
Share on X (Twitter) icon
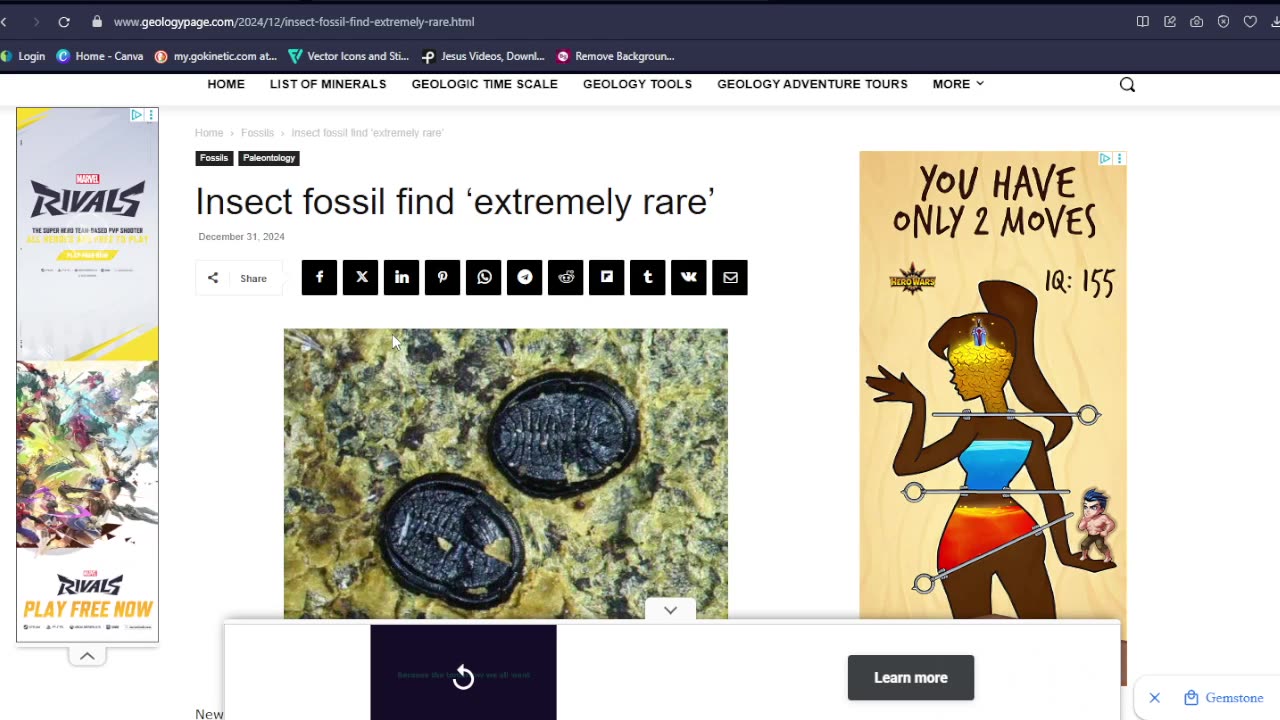click(361, 278)
